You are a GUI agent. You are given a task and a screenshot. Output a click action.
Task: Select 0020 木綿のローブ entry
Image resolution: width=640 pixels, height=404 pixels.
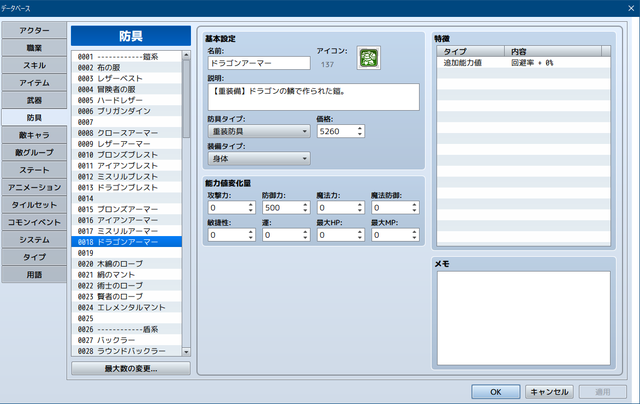(x=127, y=264)
